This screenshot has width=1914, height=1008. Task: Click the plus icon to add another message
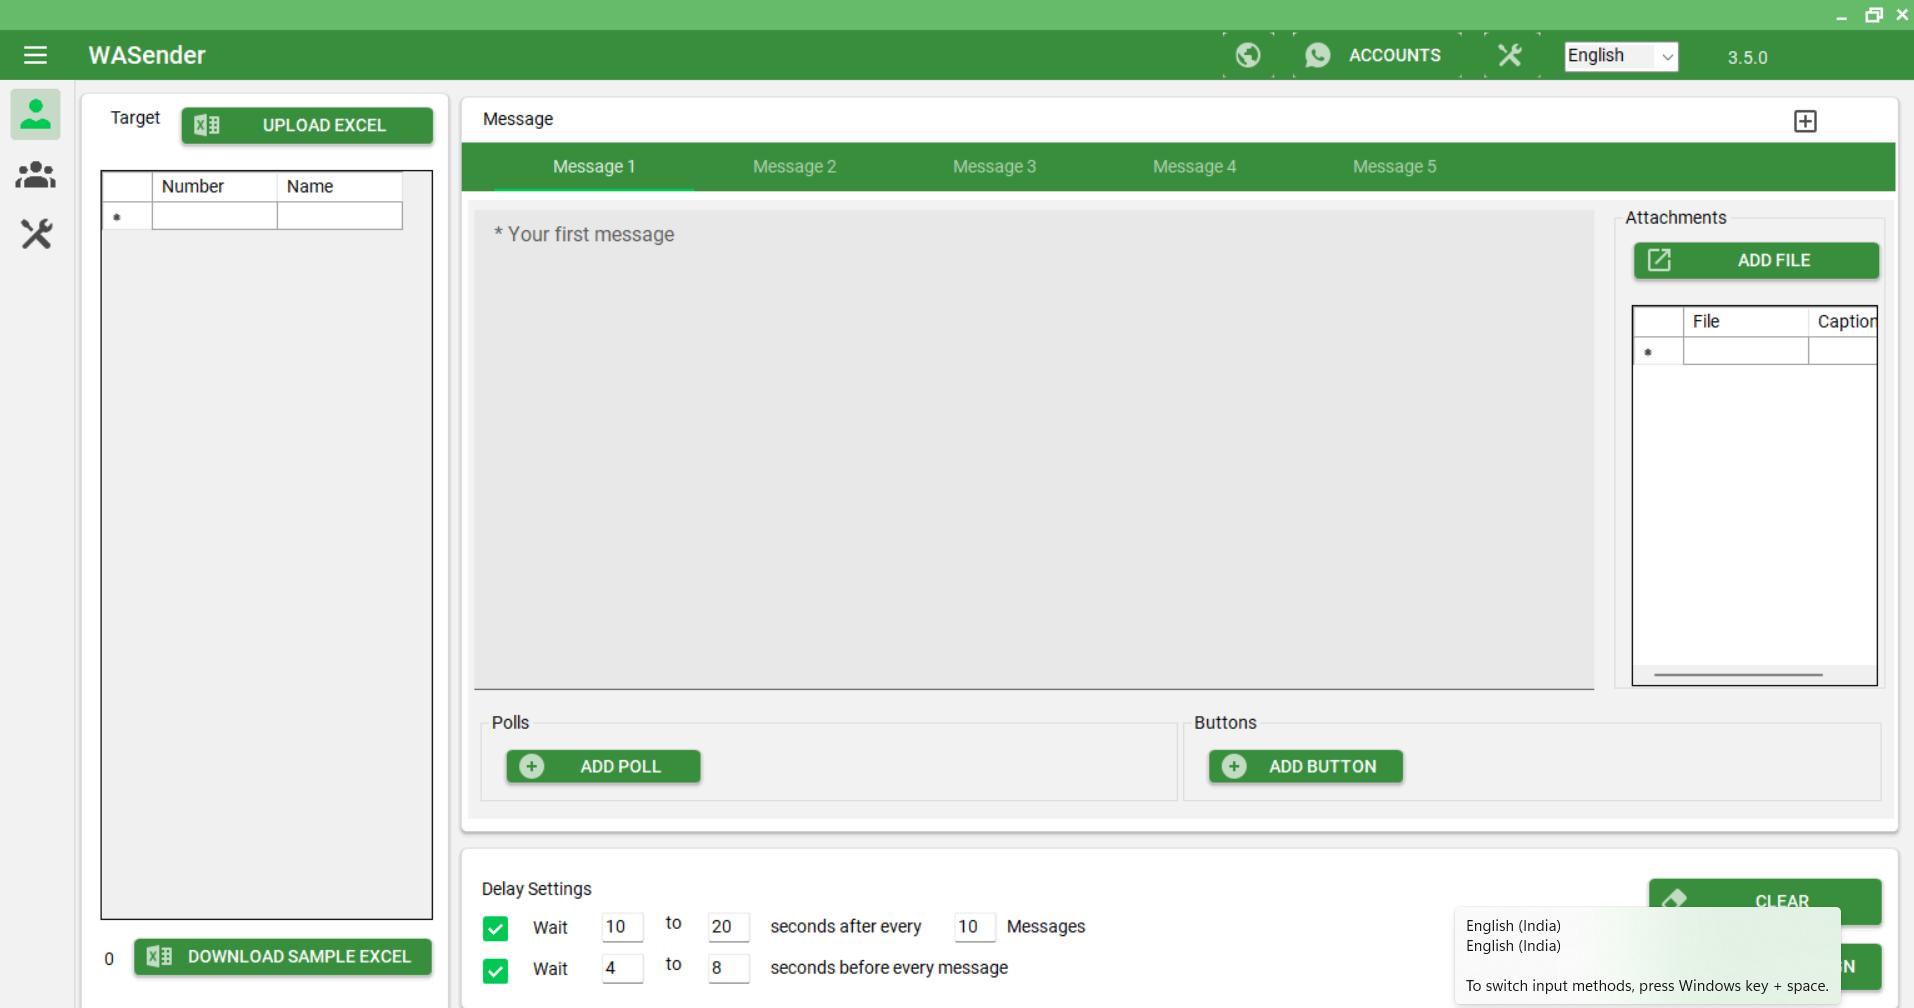(1805, 120)
